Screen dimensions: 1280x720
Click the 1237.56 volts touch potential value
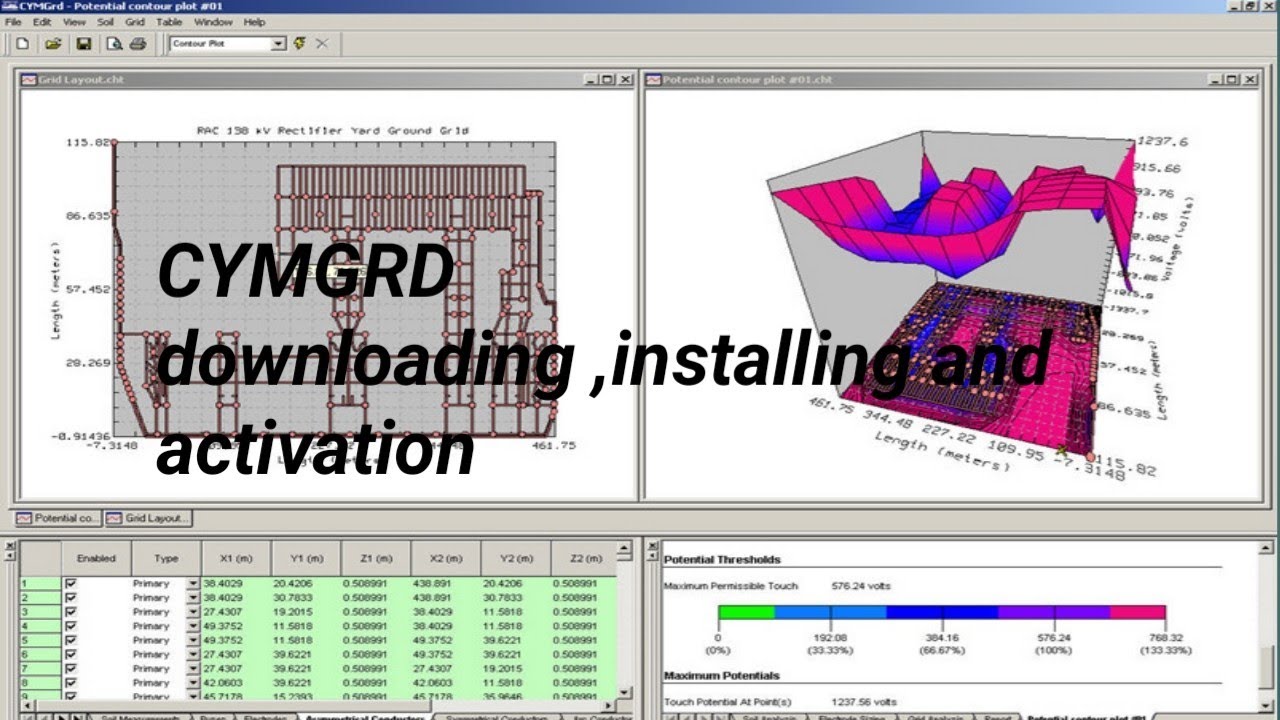[864, 702]
